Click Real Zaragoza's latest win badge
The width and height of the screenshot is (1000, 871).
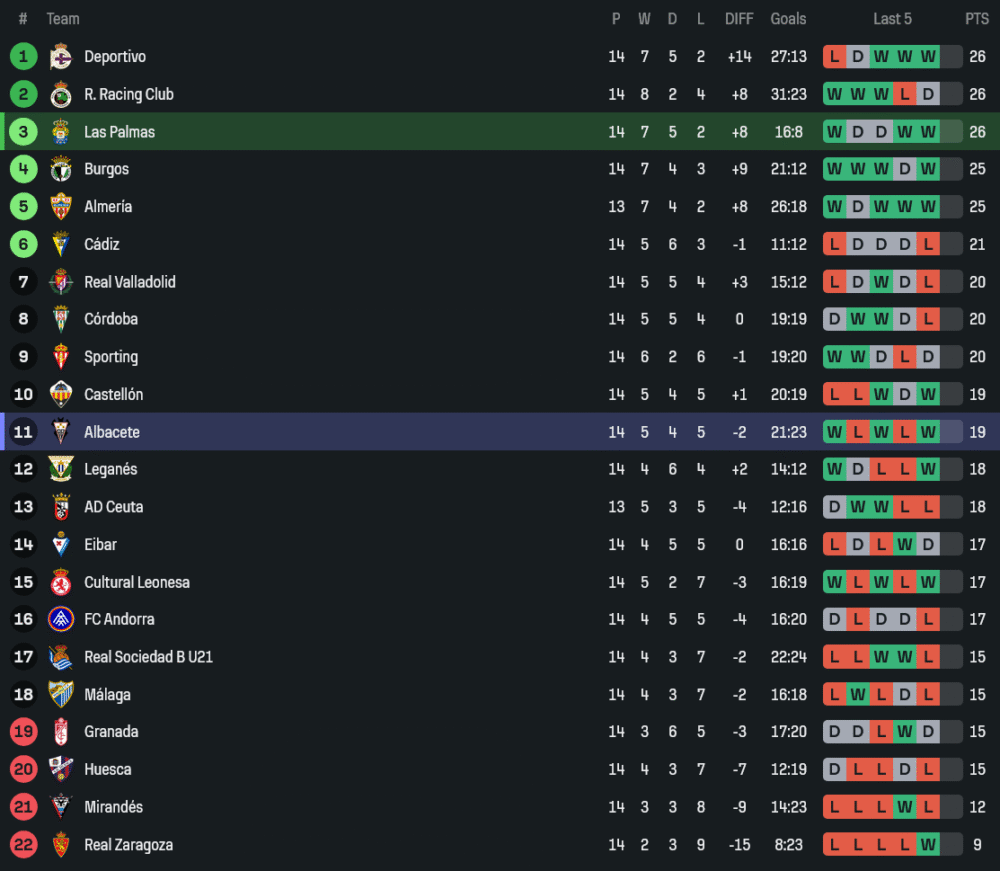click(928, 845)
